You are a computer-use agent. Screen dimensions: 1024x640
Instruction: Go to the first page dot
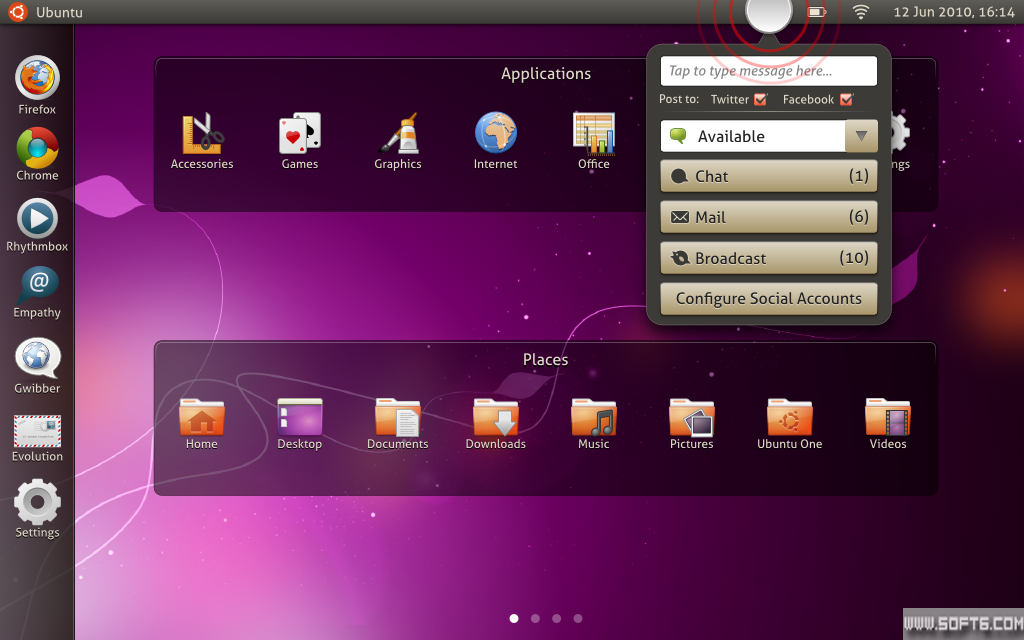tap(514, 618)
